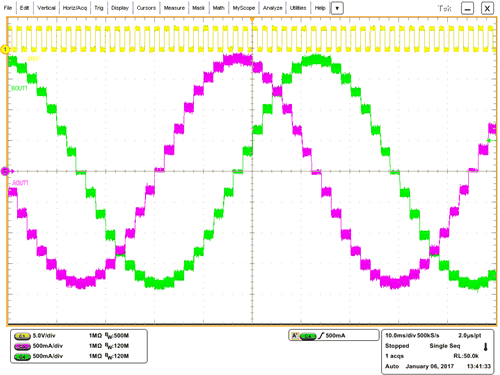Viewport: 500px width, 375px height.
Task: Click the thermometer temperature icon
Action: point(486,347)
